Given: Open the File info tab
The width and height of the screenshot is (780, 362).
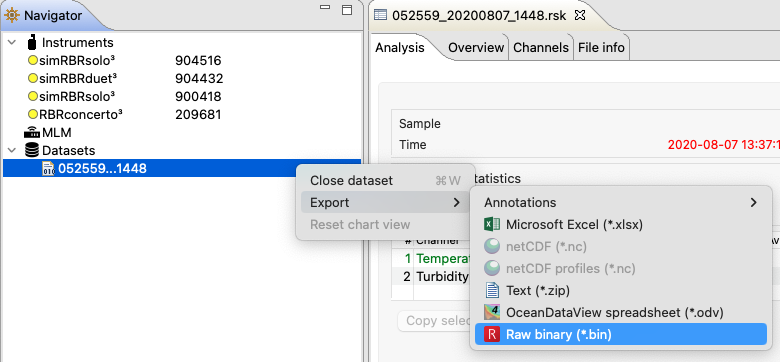Looking at the screenshot, I should click(x=601, y=48).
